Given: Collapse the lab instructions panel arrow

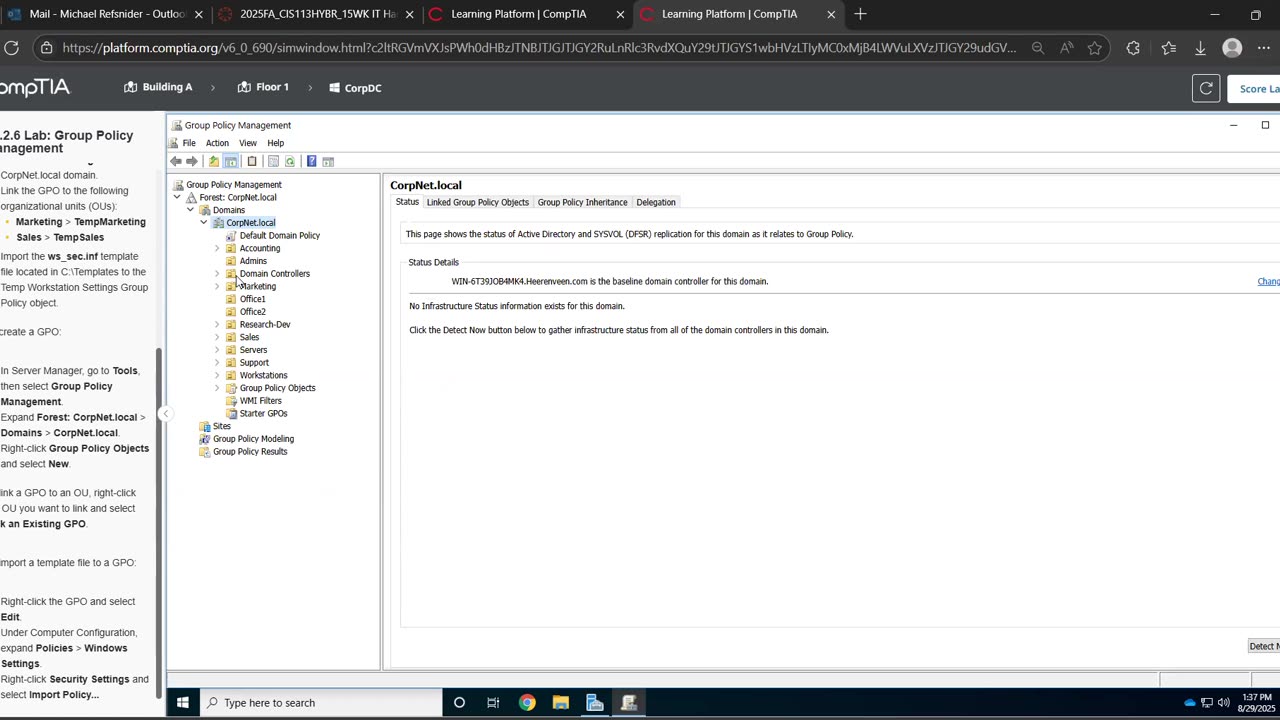Looking at the screenshot, I should [166, 413].
